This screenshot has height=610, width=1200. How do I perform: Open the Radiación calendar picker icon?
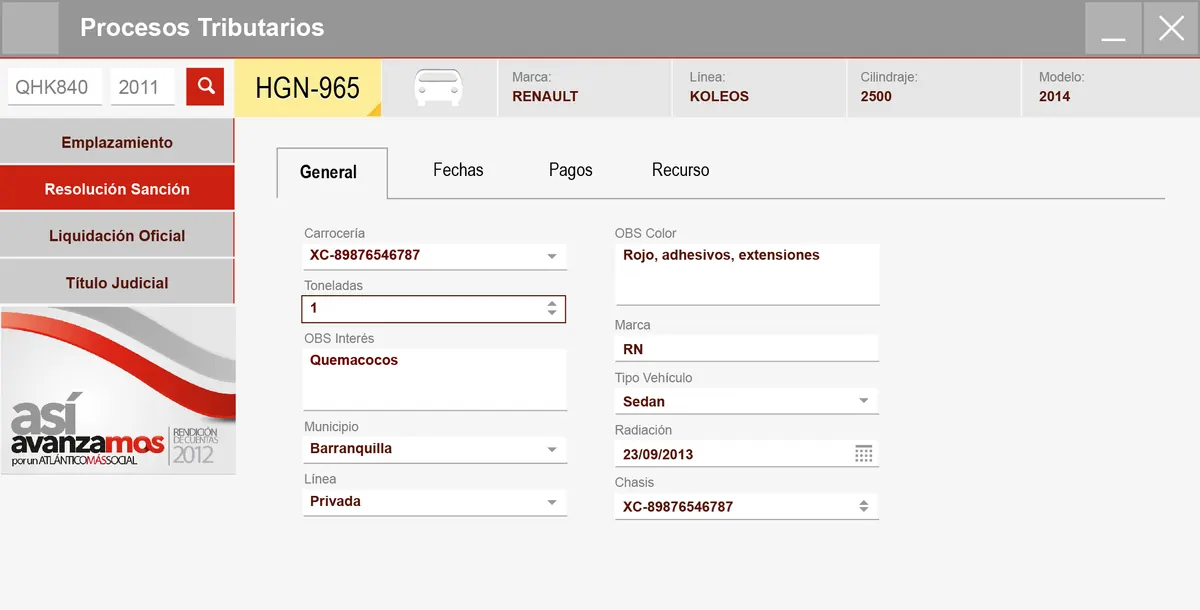[x=864, y=454]
